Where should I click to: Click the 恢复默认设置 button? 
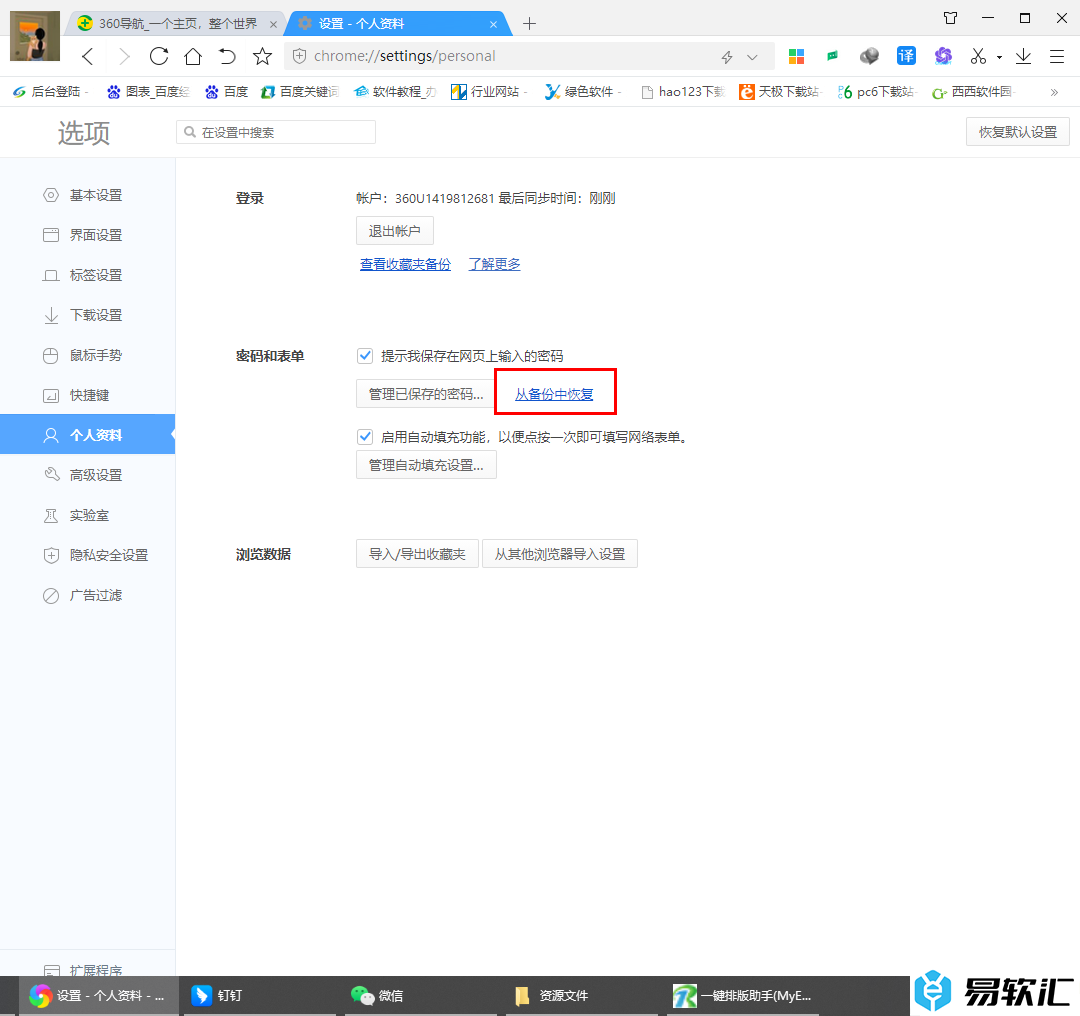1017,132
